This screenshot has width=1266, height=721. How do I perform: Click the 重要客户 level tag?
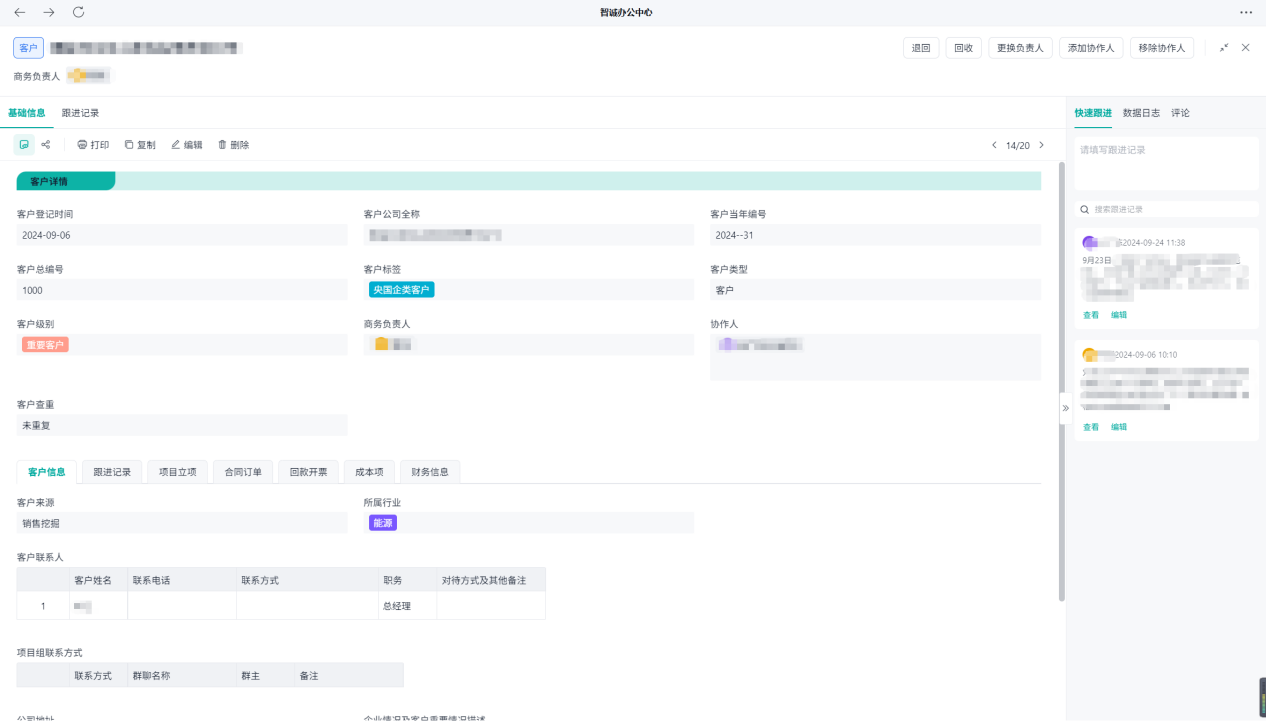tap(45, 345)
